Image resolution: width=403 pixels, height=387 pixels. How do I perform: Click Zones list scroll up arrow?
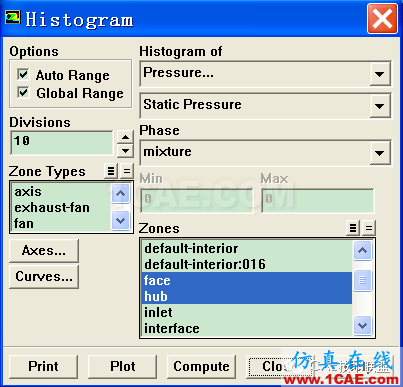click(362, 250)
